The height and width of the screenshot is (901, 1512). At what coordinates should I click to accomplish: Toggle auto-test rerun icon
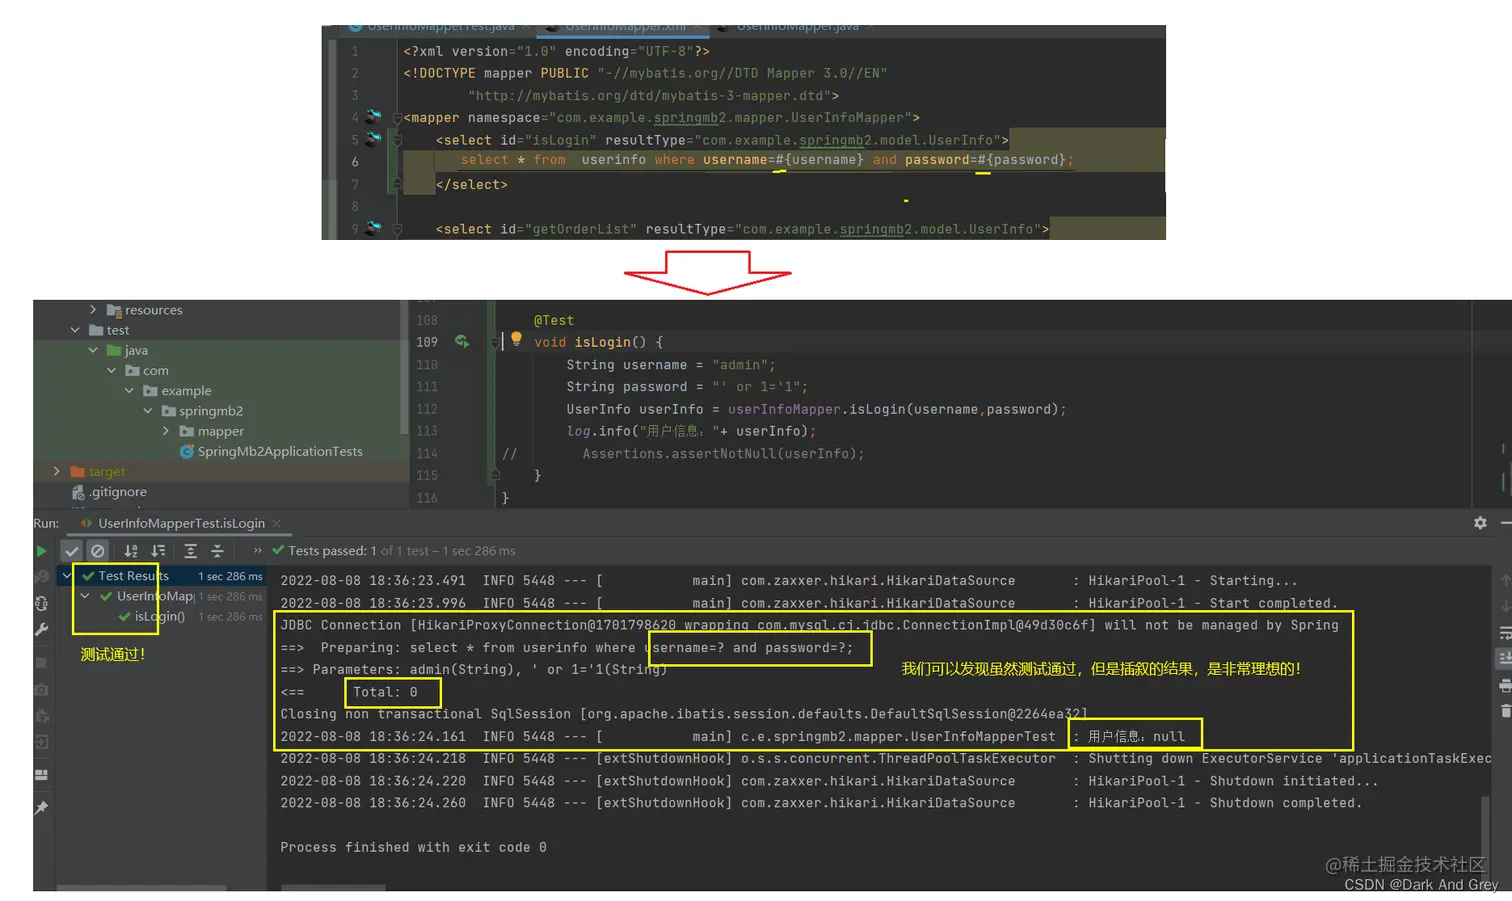[x=41, y=603]
